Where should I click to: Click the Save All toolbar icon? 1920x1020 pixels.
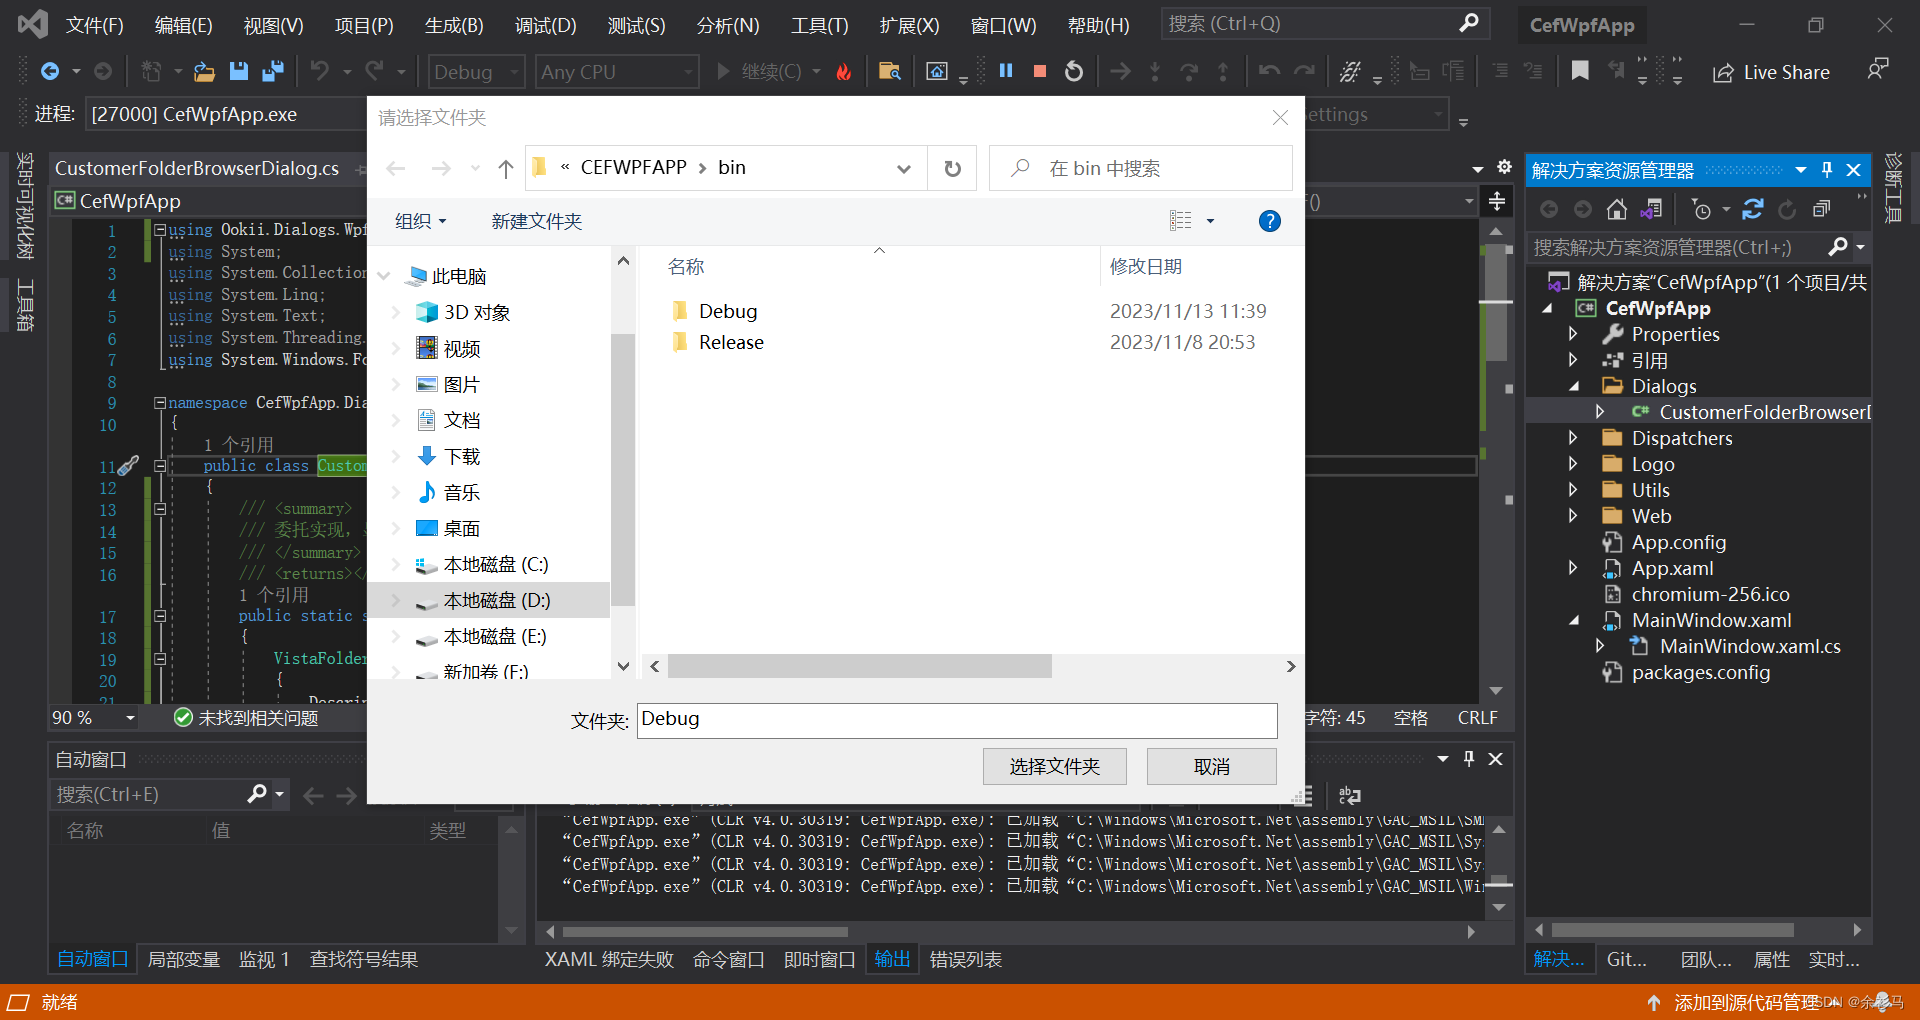click(272, 71)
